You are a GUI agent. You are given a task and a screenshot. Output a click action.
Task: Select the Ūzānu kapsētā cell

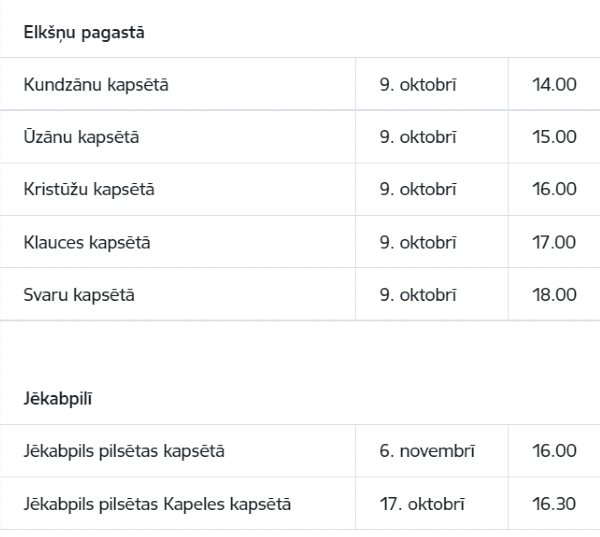(178, 137)
